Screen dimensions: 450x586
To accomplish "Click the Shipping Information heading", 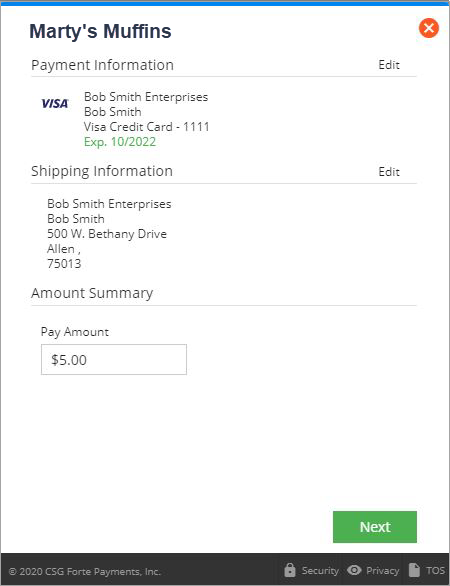I will pyautogui.click(x=102, y=171).
